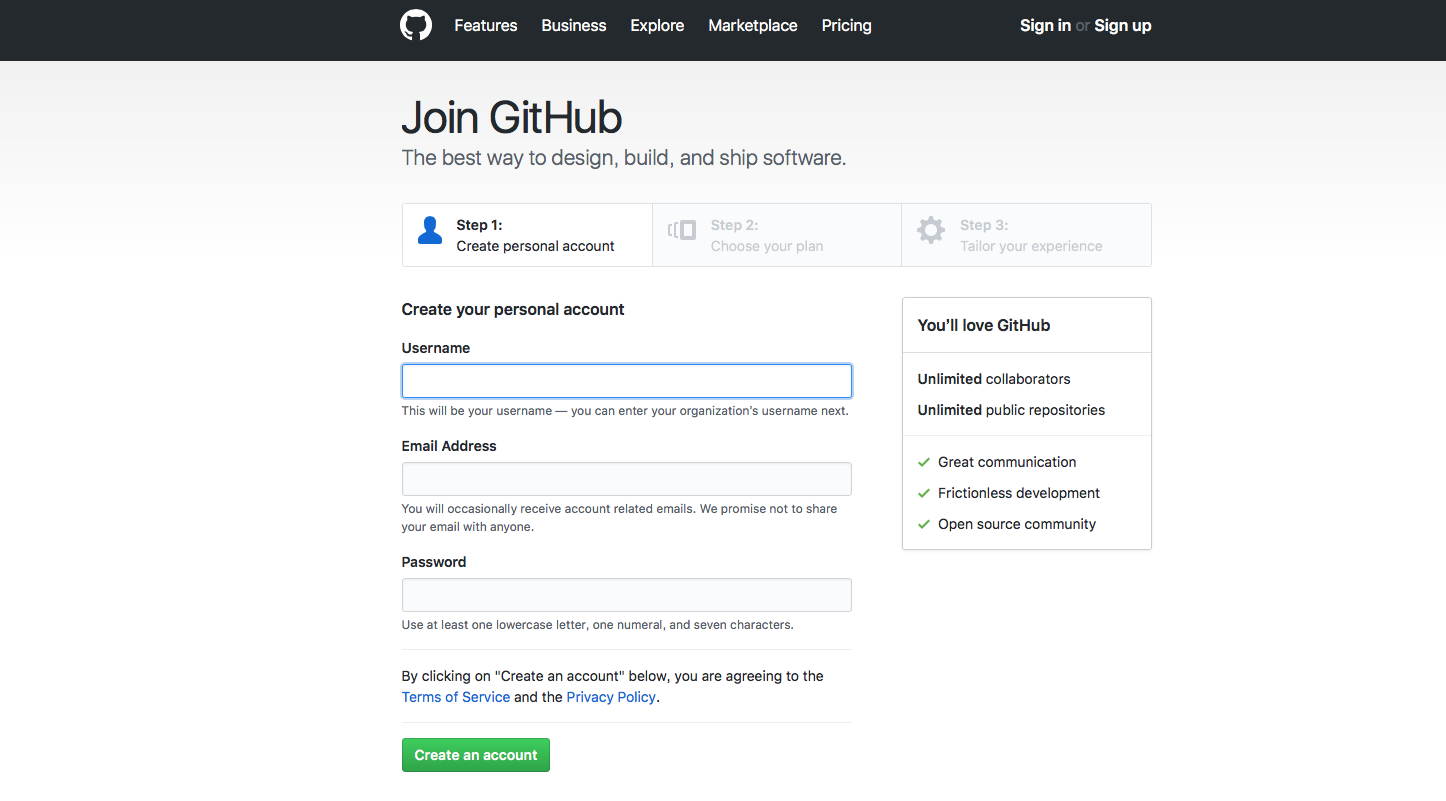Select the Step 1 Create personal account tab
Viewport: 1446px width, 801px height.
point(527,235)
